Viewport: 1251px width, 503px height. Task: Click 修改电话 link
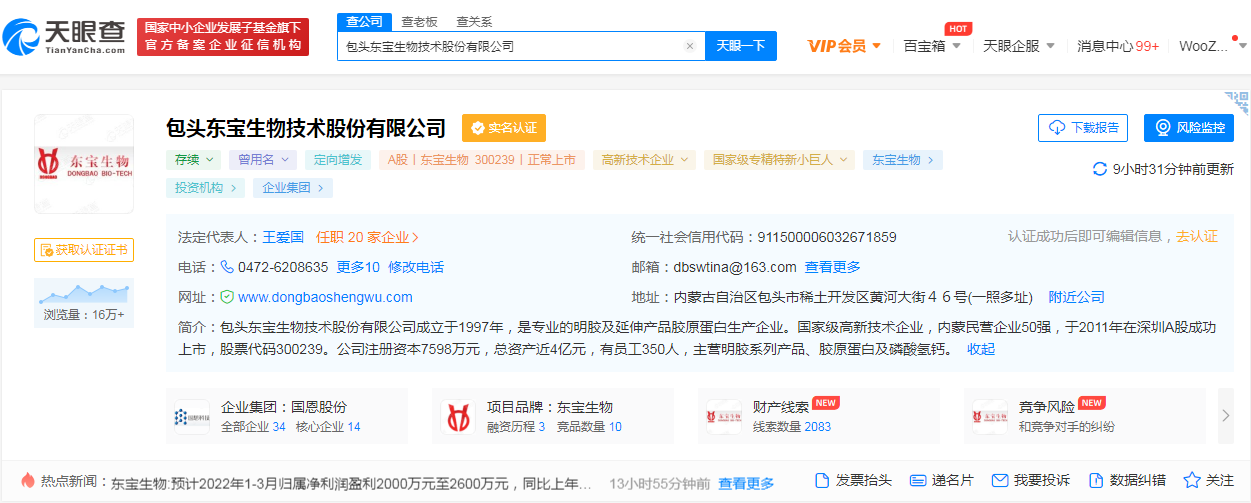click(x=416, y=267)
